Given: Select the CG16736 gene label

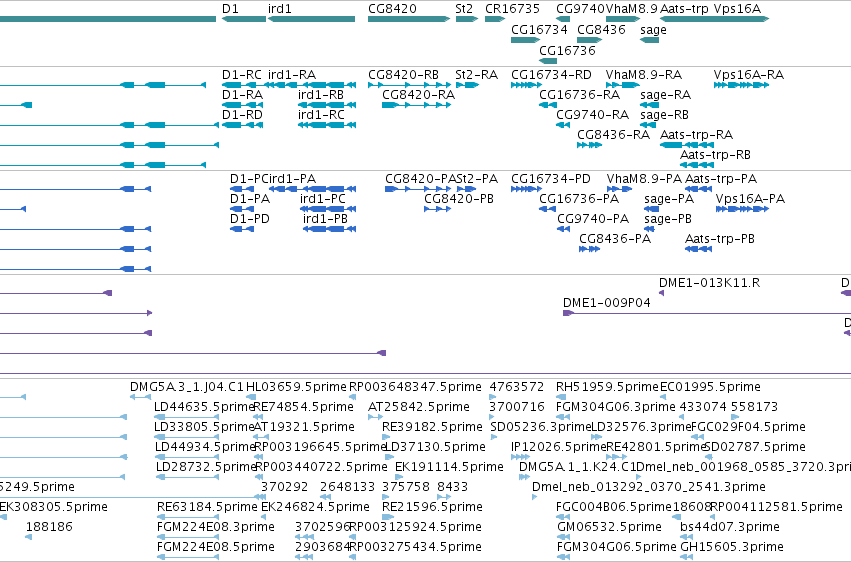Looking at the screenshot, I should [567, 50].
